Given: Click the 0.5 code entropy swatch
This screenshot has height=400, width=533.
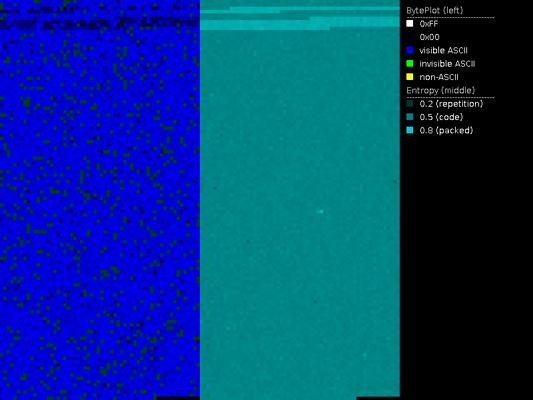Looking at the screenshot, I should 410,117.
